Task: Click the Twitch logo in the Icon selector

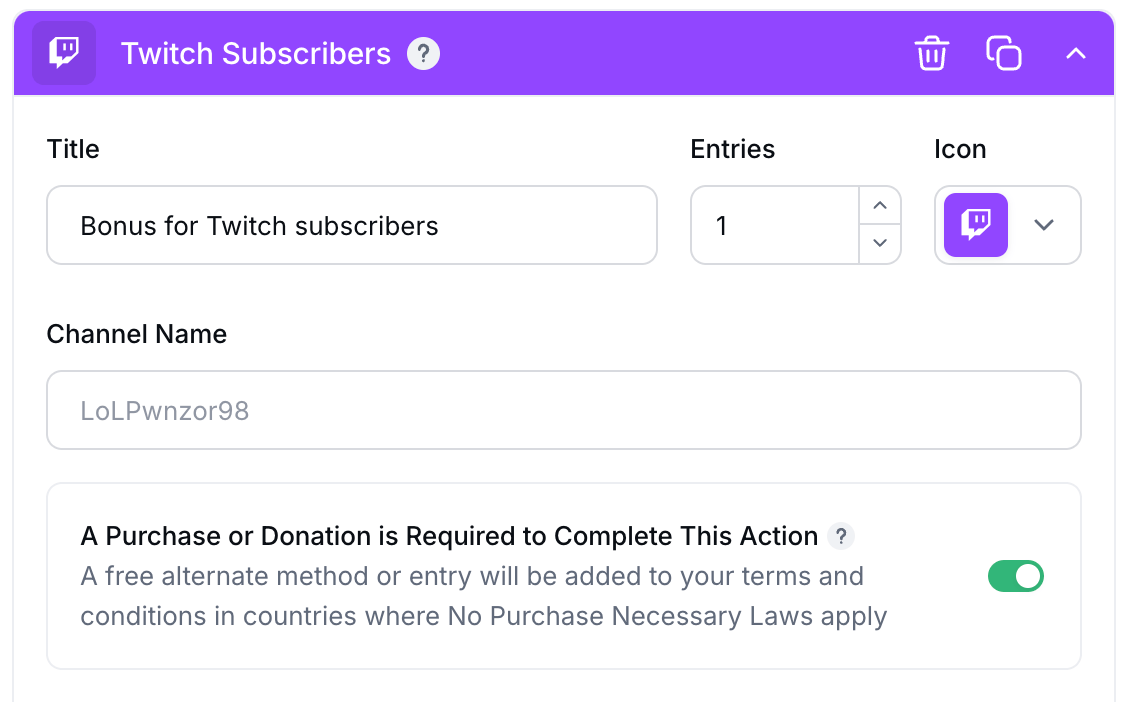Action: (x=975, y=225)
